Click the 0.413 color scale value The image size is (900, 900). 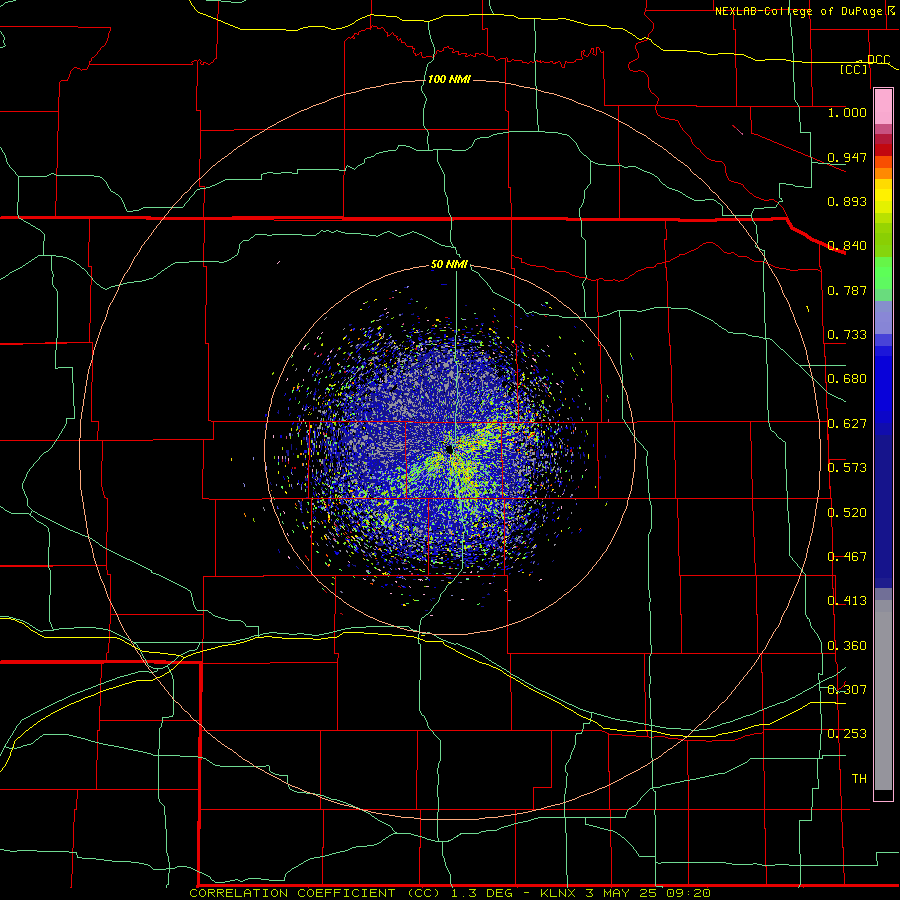coord(847,601)
